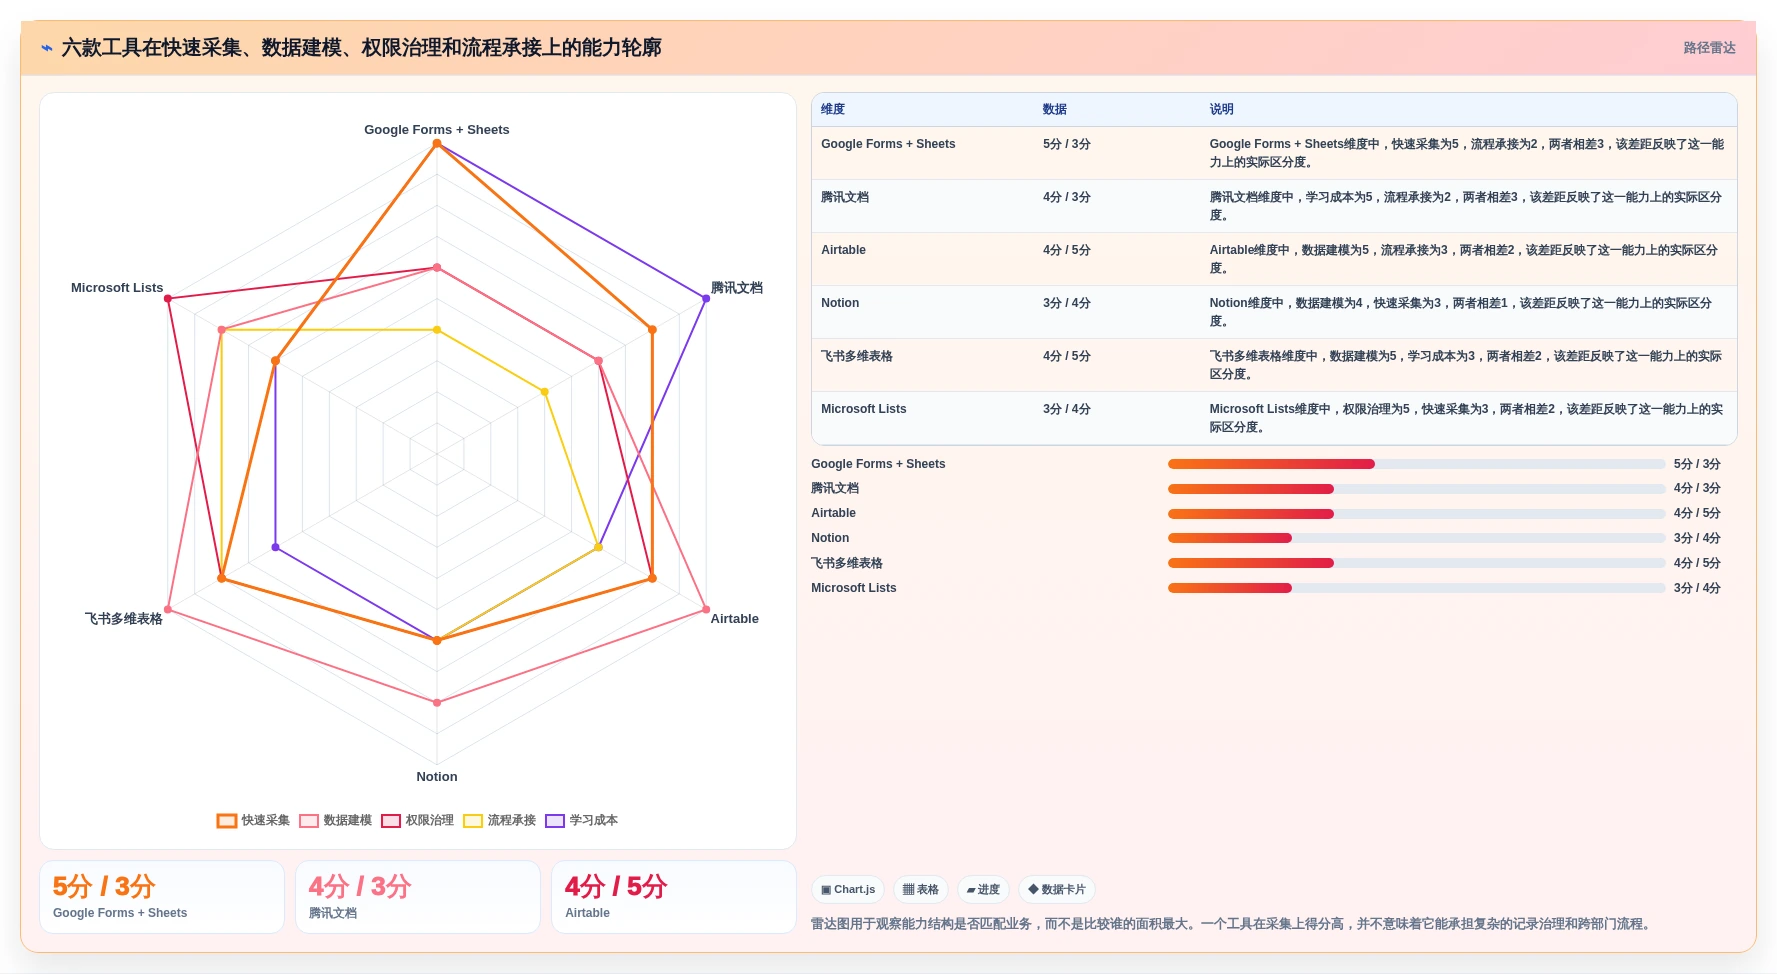Click the Notion label in the progress list
The width and height of the screenshot is (1777, 974).
(830, 538)
